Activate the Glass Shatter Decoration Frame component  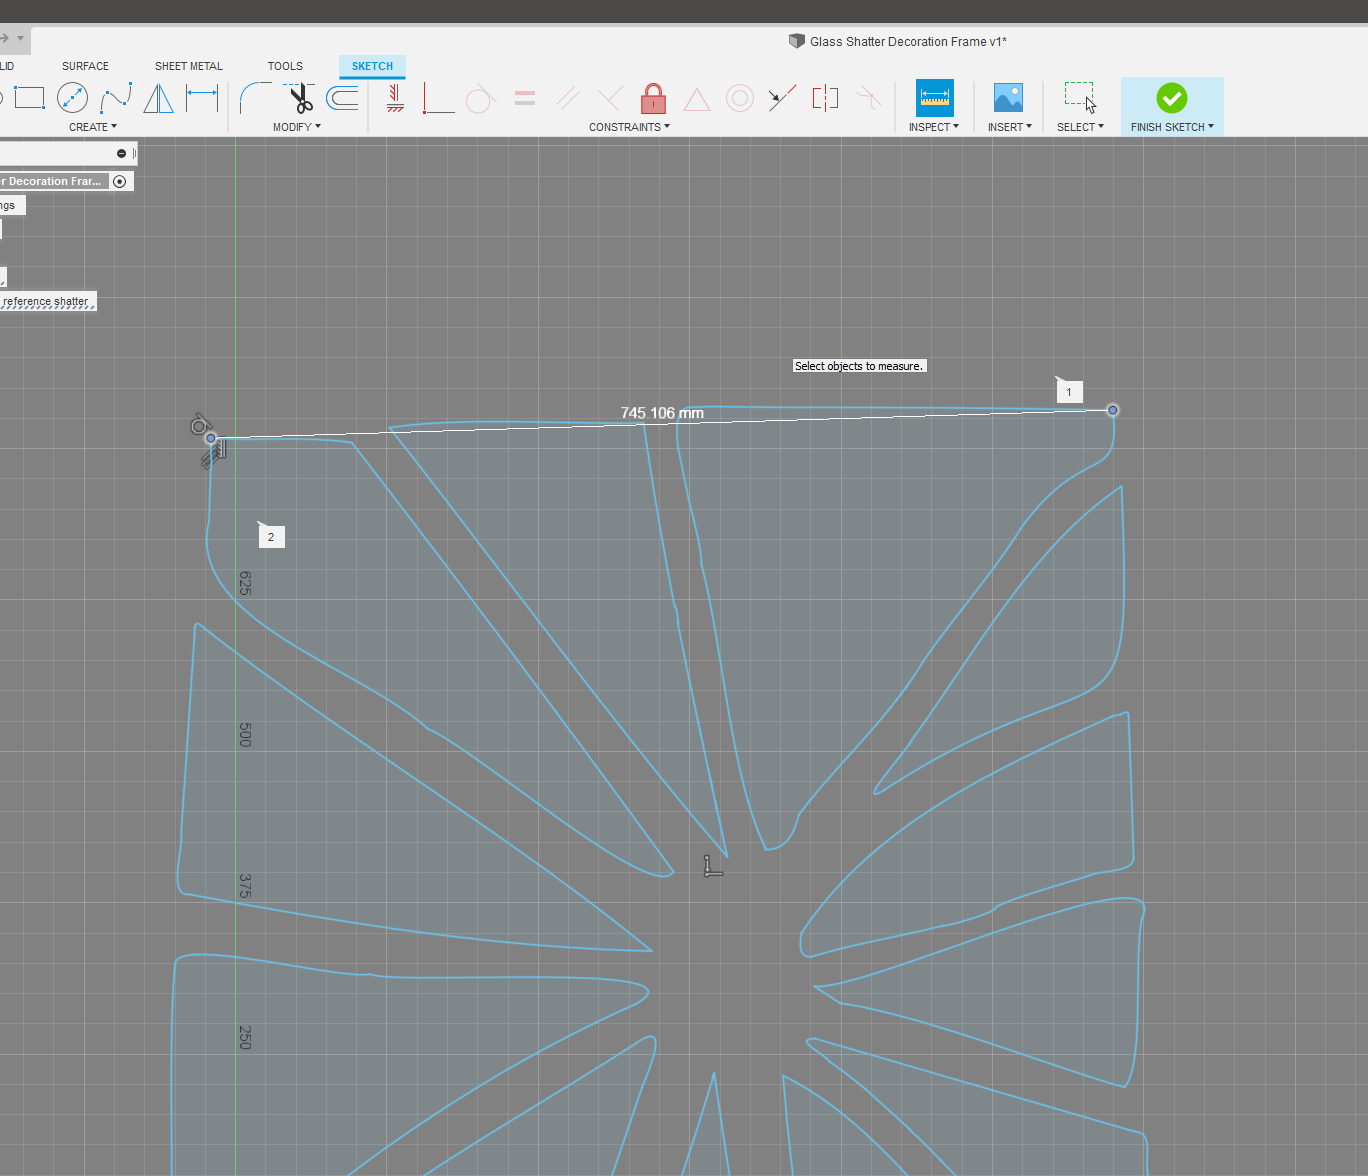120,181
